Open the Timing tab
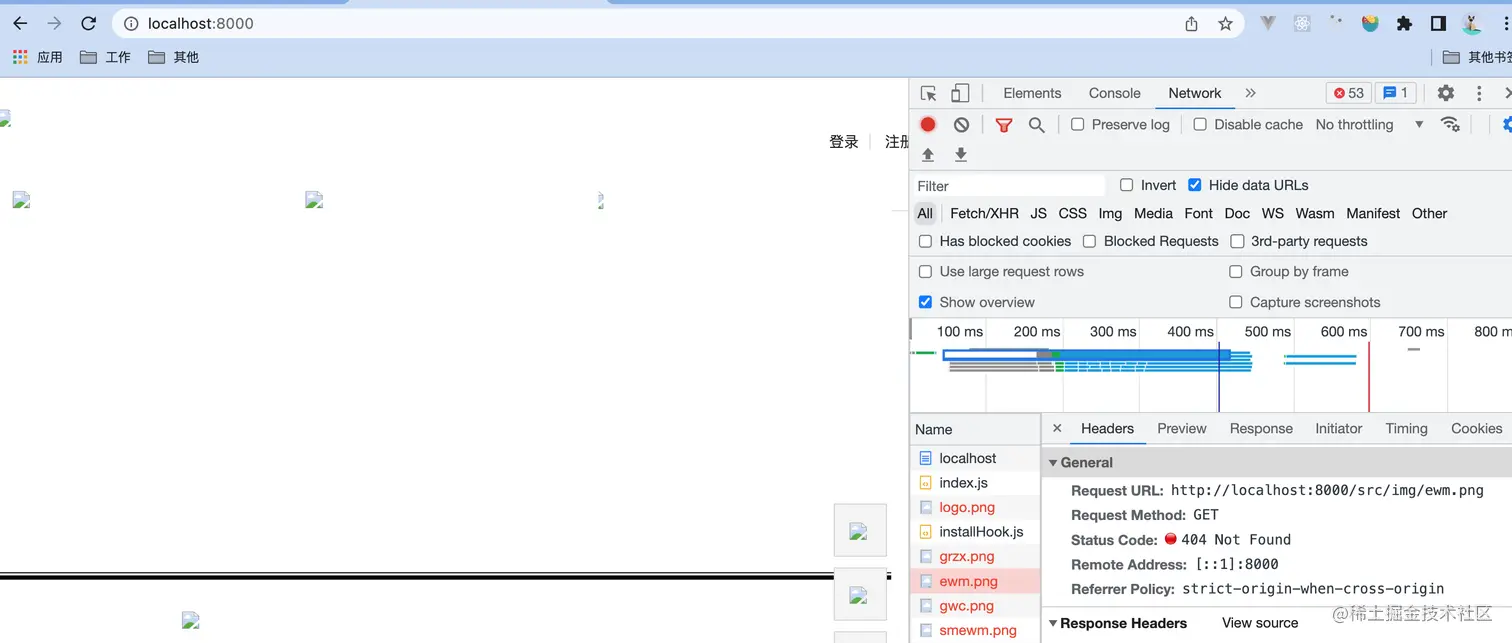1512x643 pixels. tap(1406, 428)
